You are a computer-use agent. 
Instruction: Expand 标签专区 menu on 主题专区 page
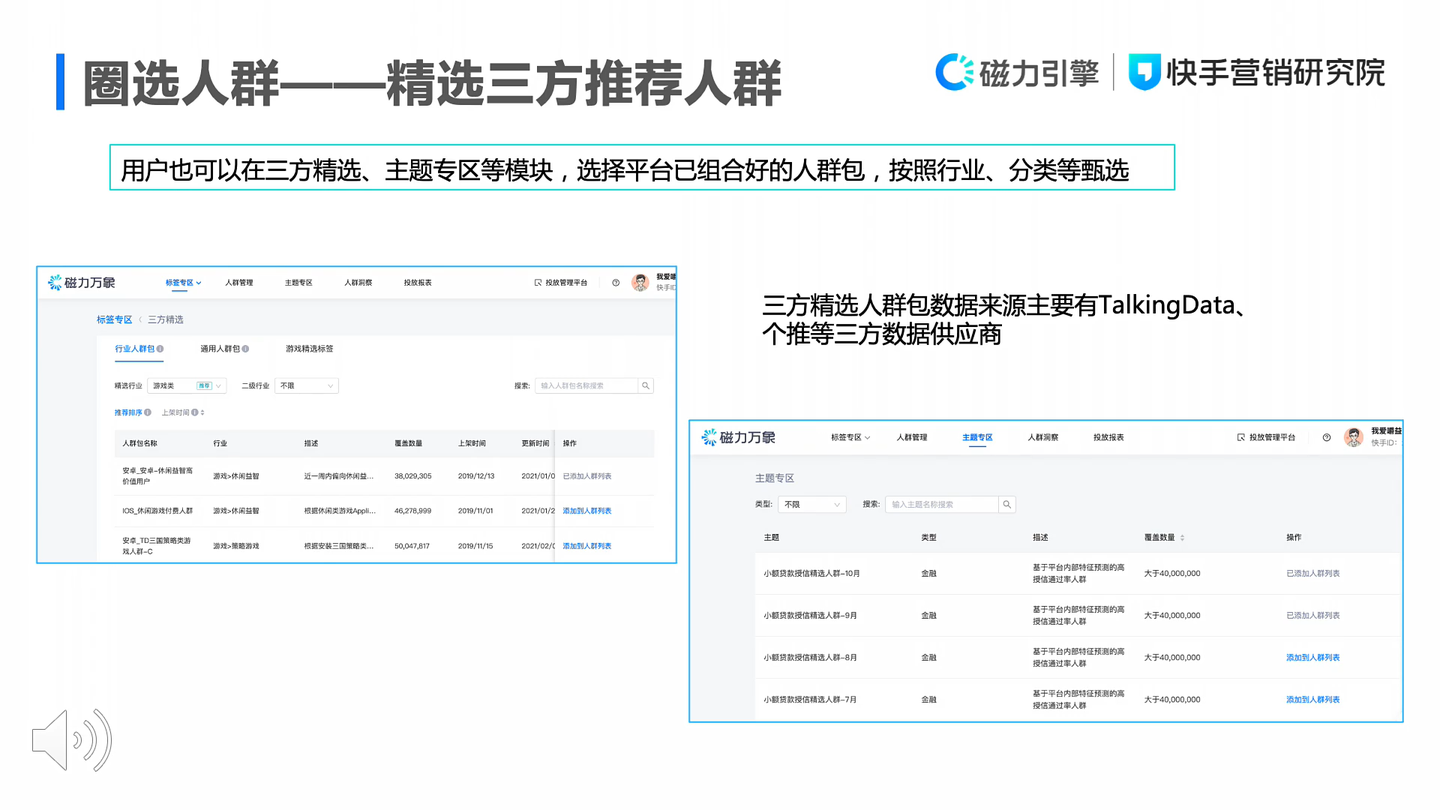850,437
